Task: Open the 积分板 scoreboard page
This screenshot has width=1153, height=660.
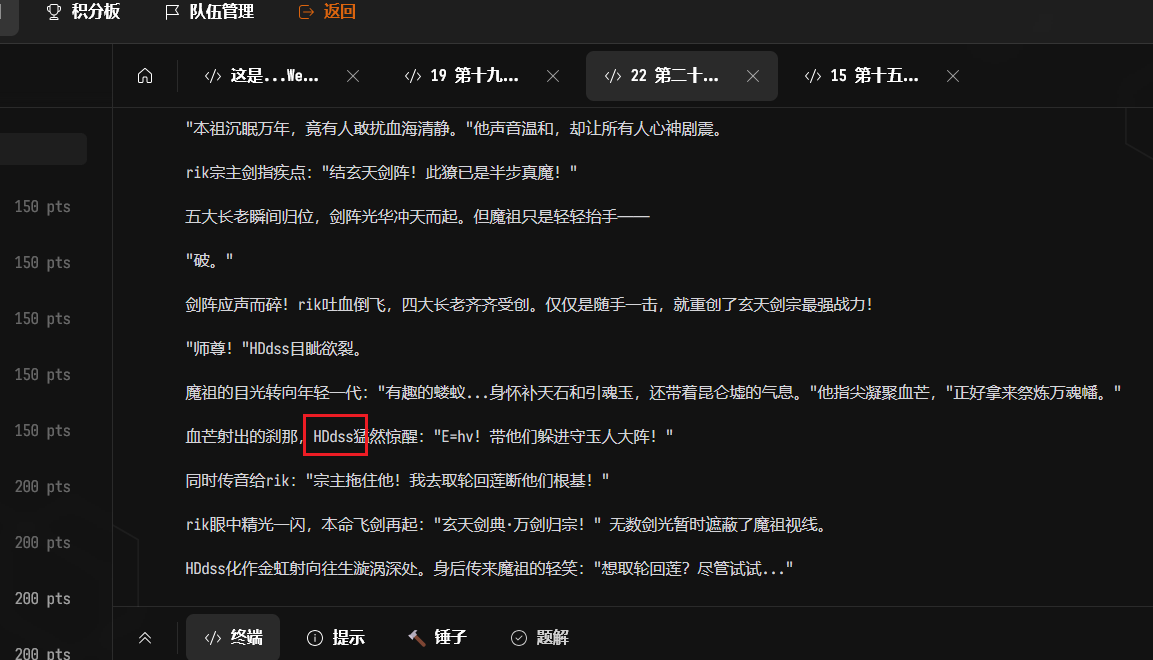Action: pyautogui.click(x=95, y=12)
